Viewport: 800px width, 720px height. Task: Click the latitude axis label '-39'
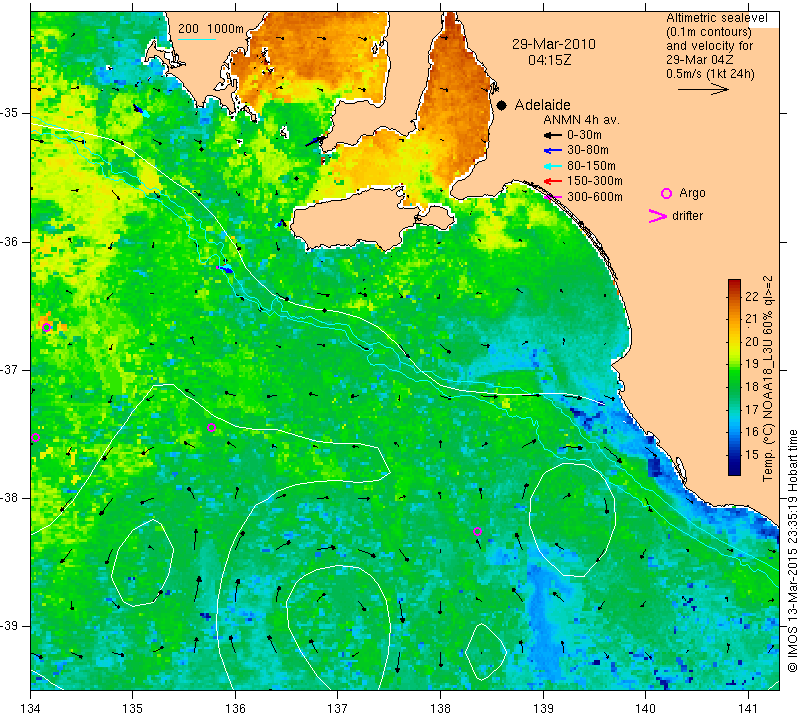pyautogui.click(x=10, y=626)
